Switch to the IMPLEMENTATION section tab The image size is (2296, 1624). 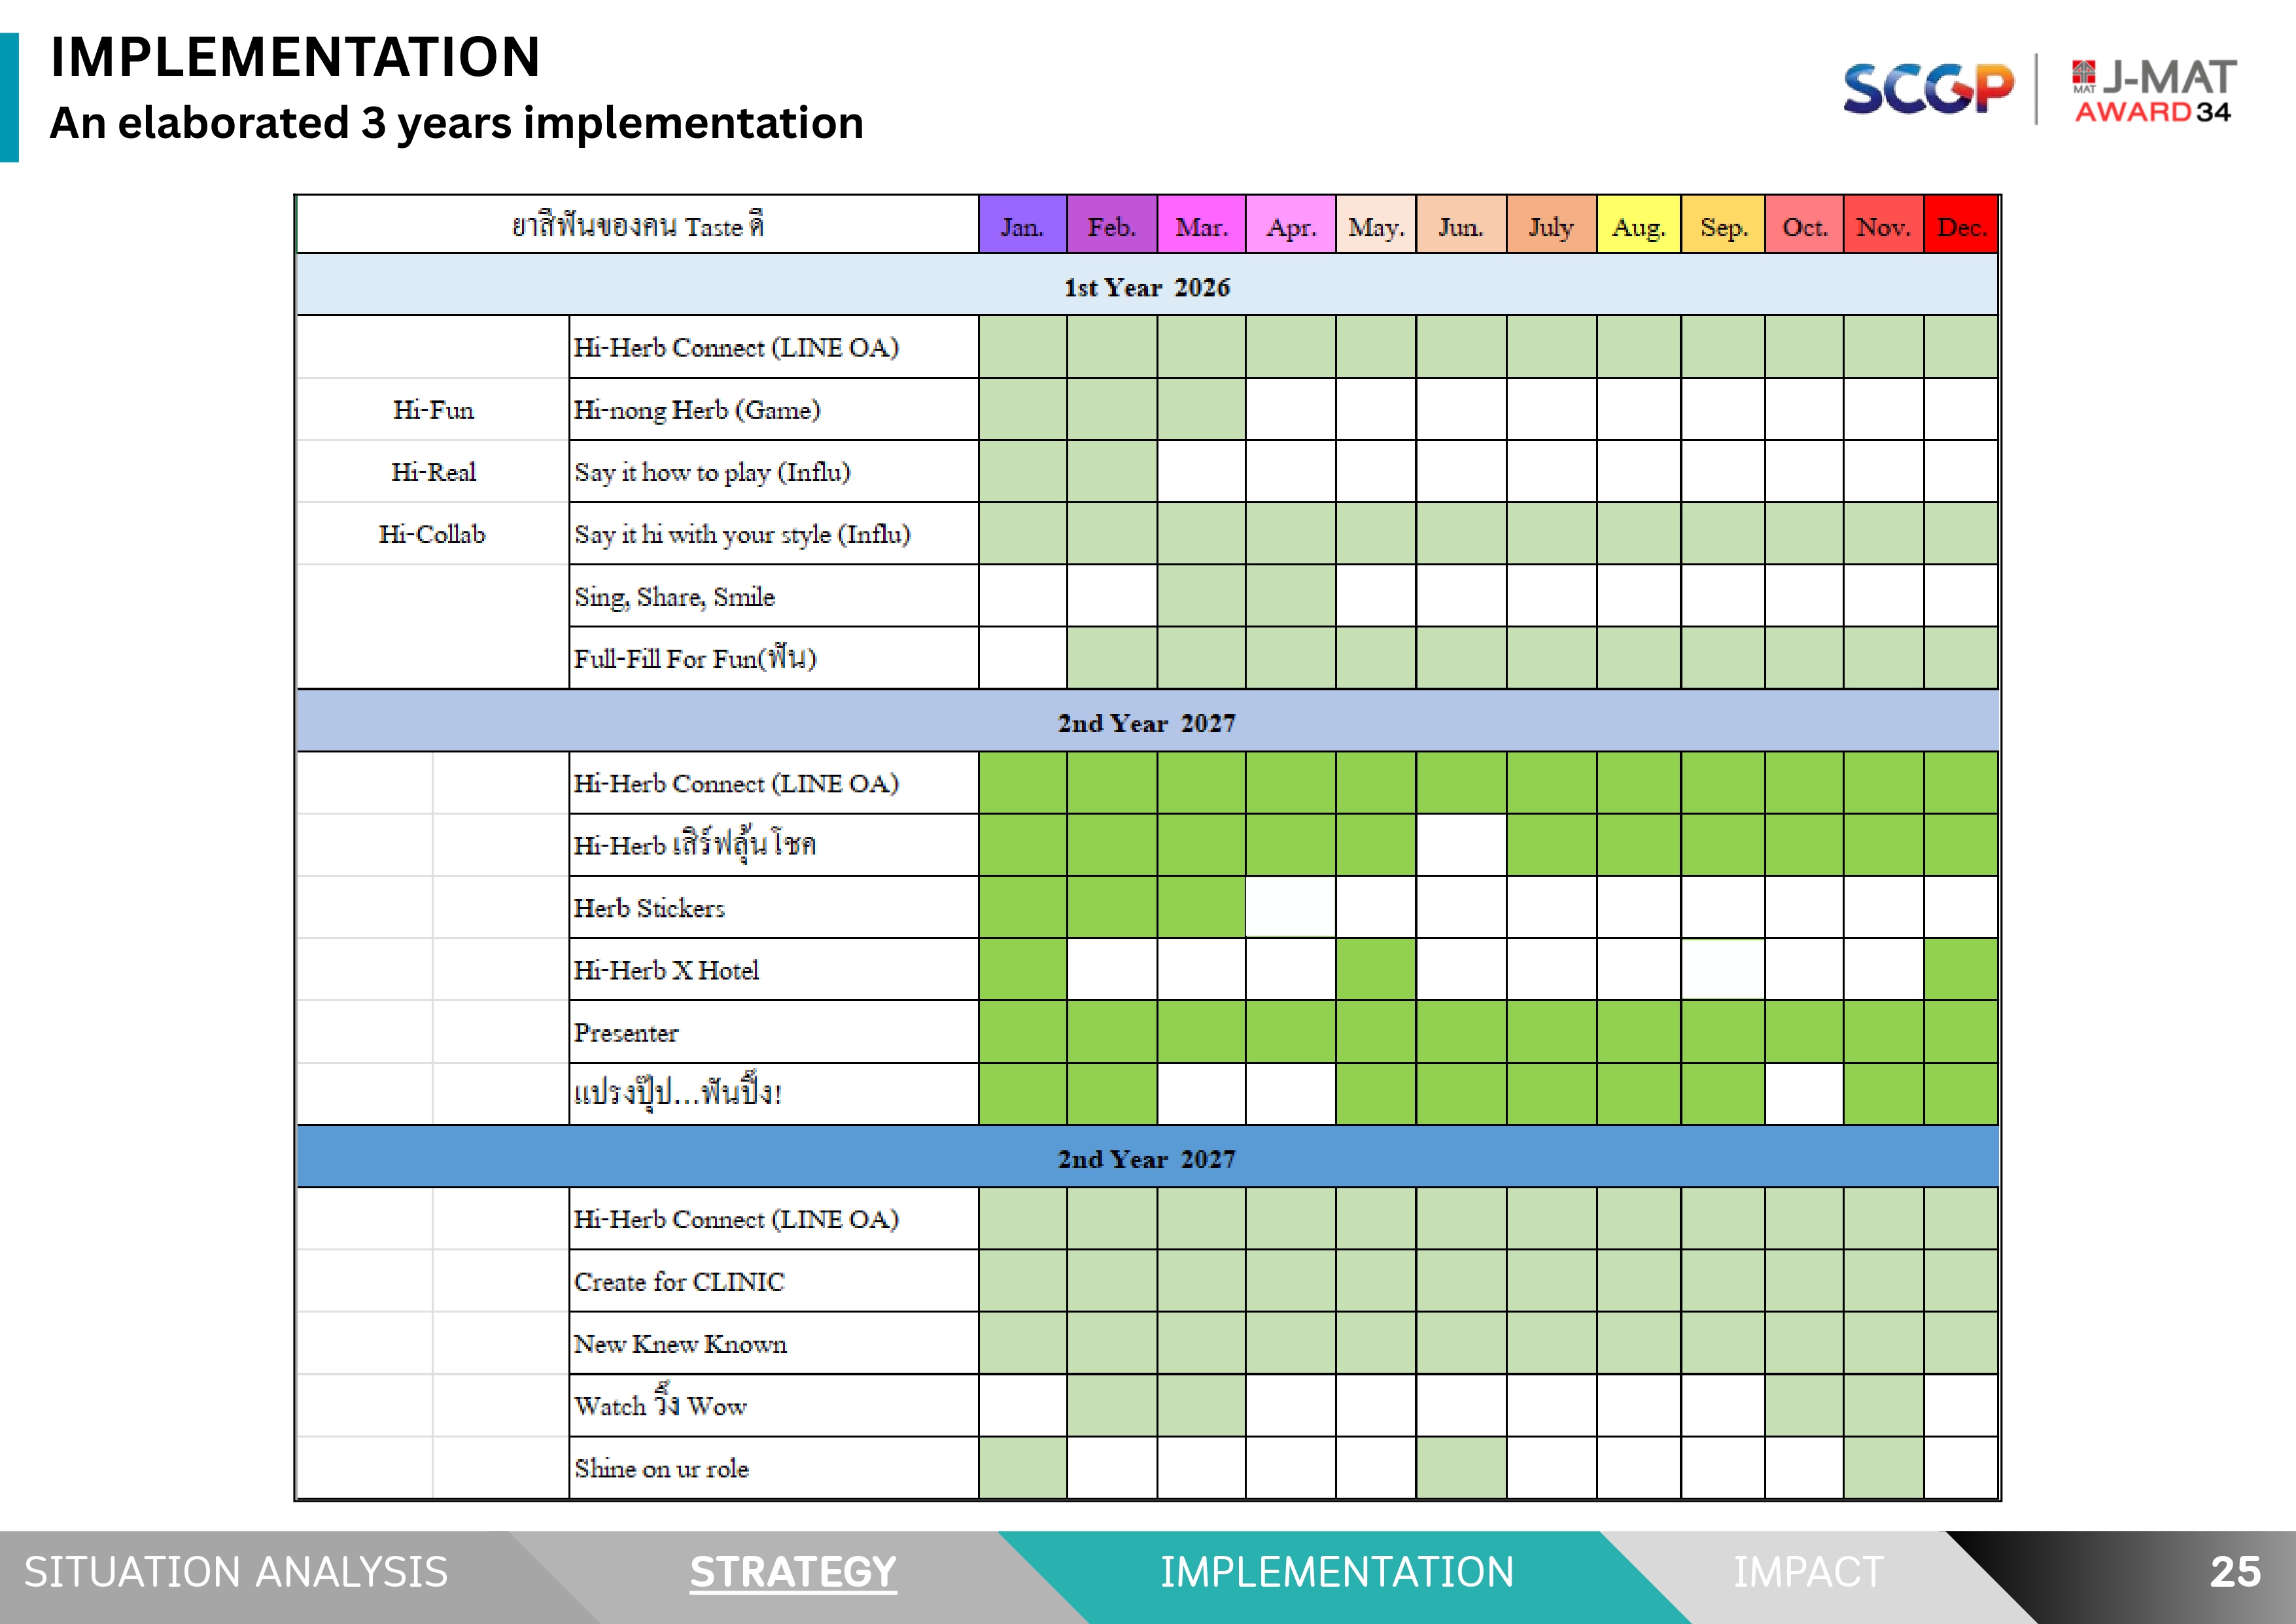1336,1572
